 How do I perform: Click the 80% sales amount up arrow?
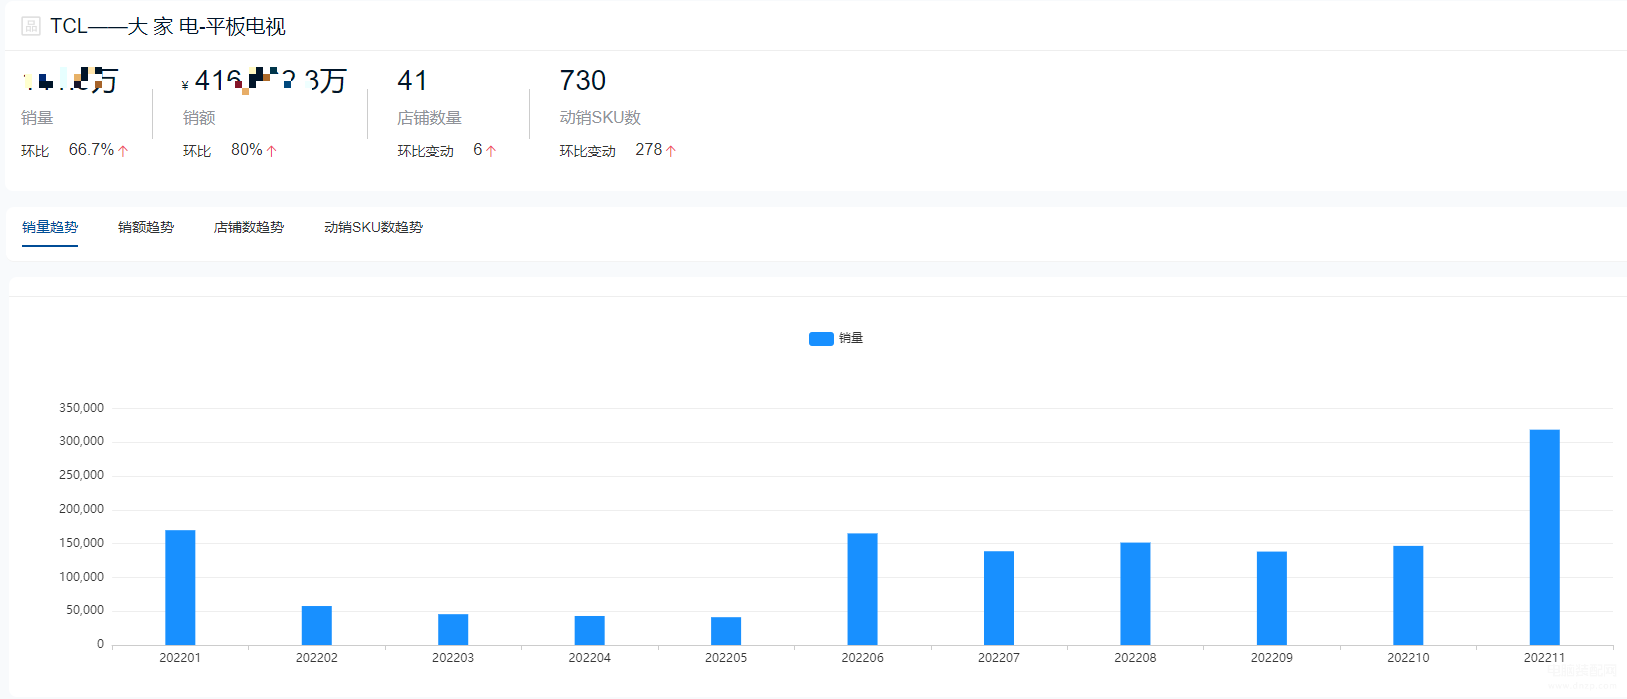(271, 151)
